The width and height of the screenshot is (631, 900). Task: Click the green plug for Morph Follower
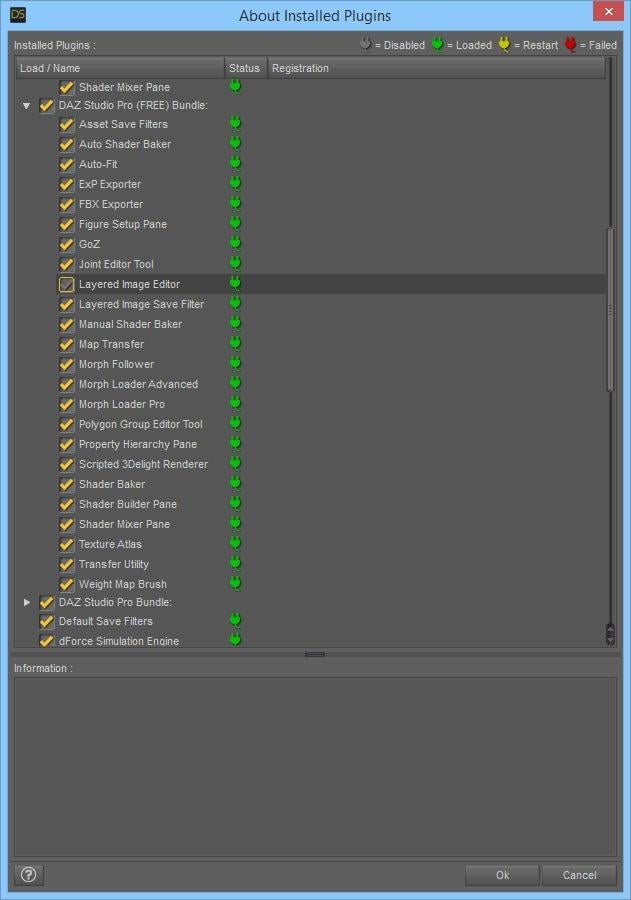pos(235,363)
